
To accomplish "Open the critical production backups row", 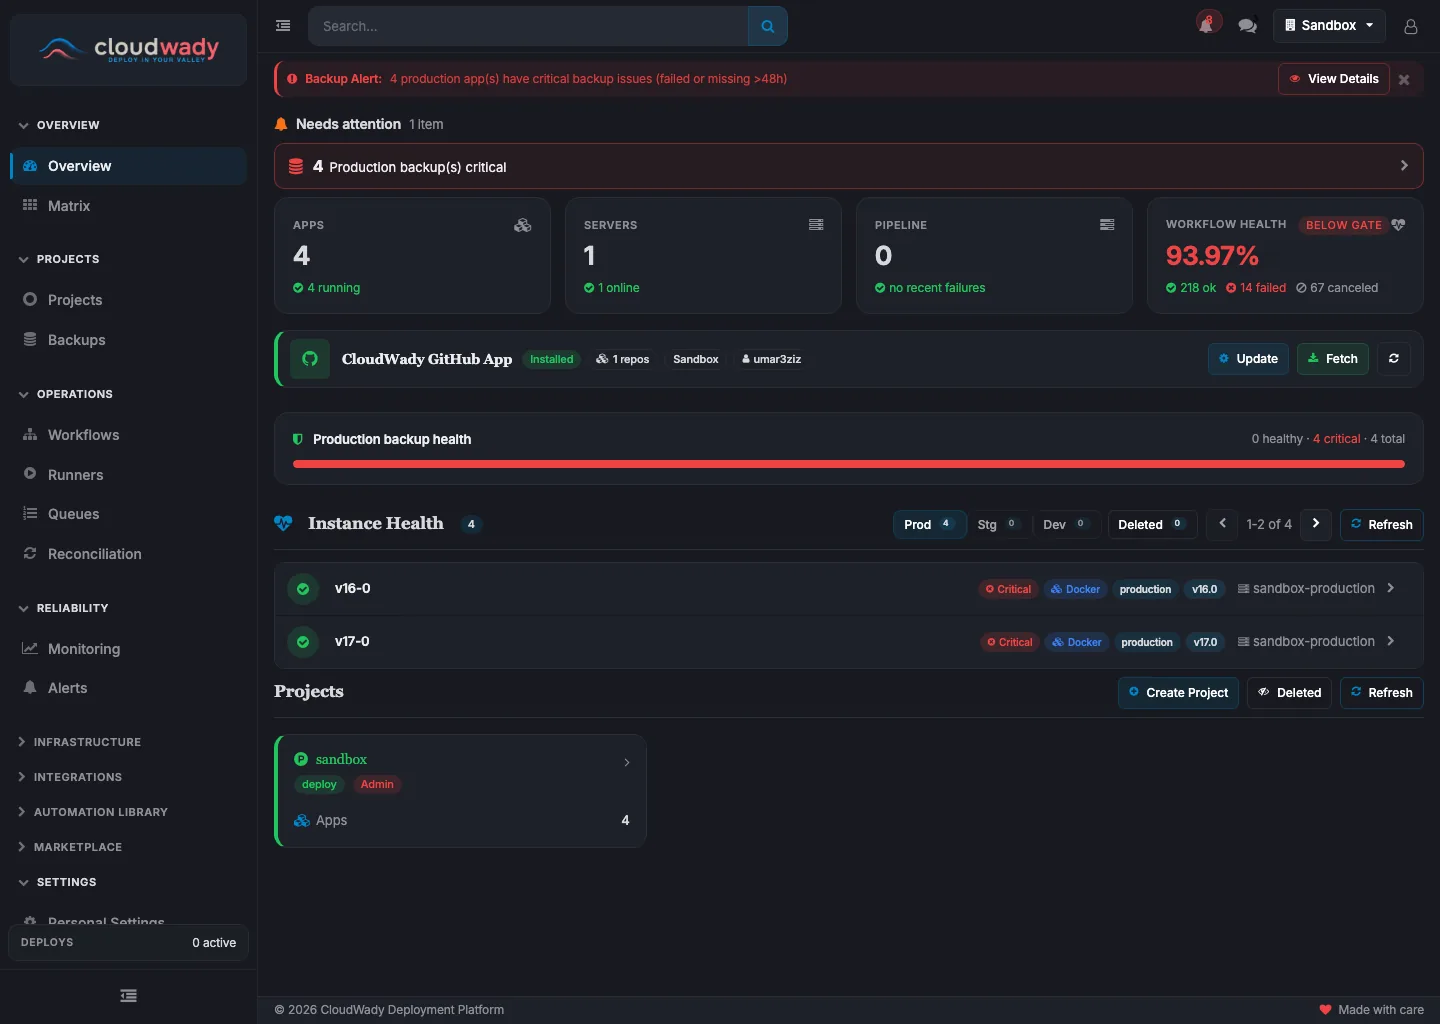I will [x=848, y=167].
